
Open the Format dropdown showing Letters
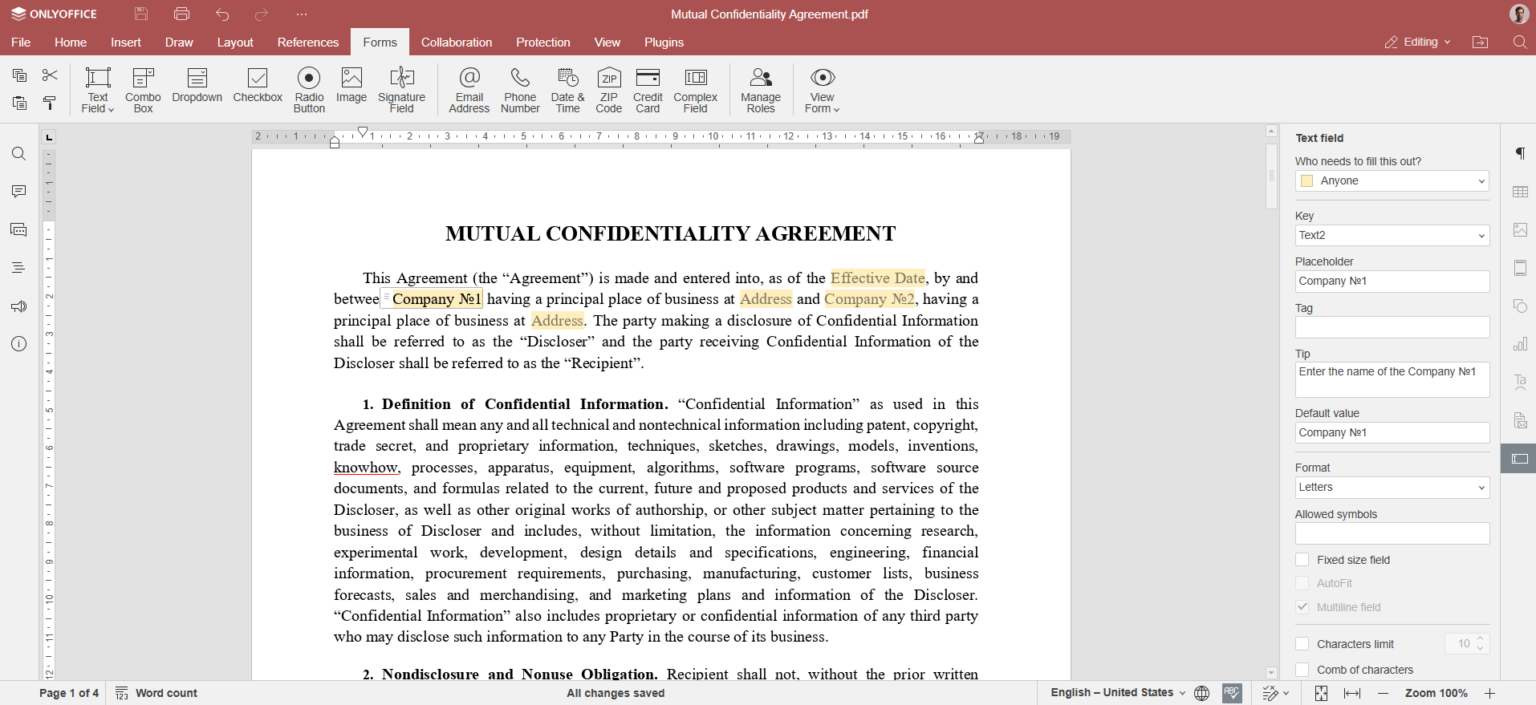(x=1391, y=487)
